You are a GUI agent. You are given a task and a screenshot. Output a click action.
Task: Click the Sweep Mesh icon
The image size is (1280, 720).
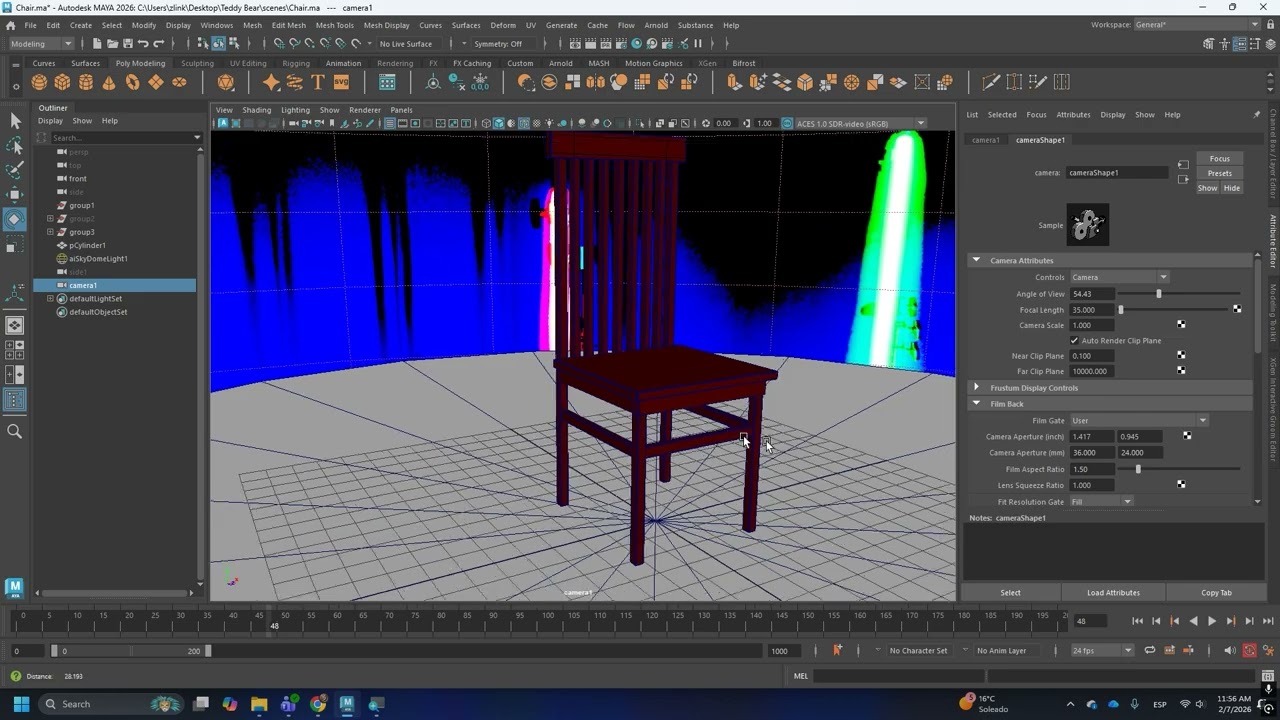(x=294, y=82)
